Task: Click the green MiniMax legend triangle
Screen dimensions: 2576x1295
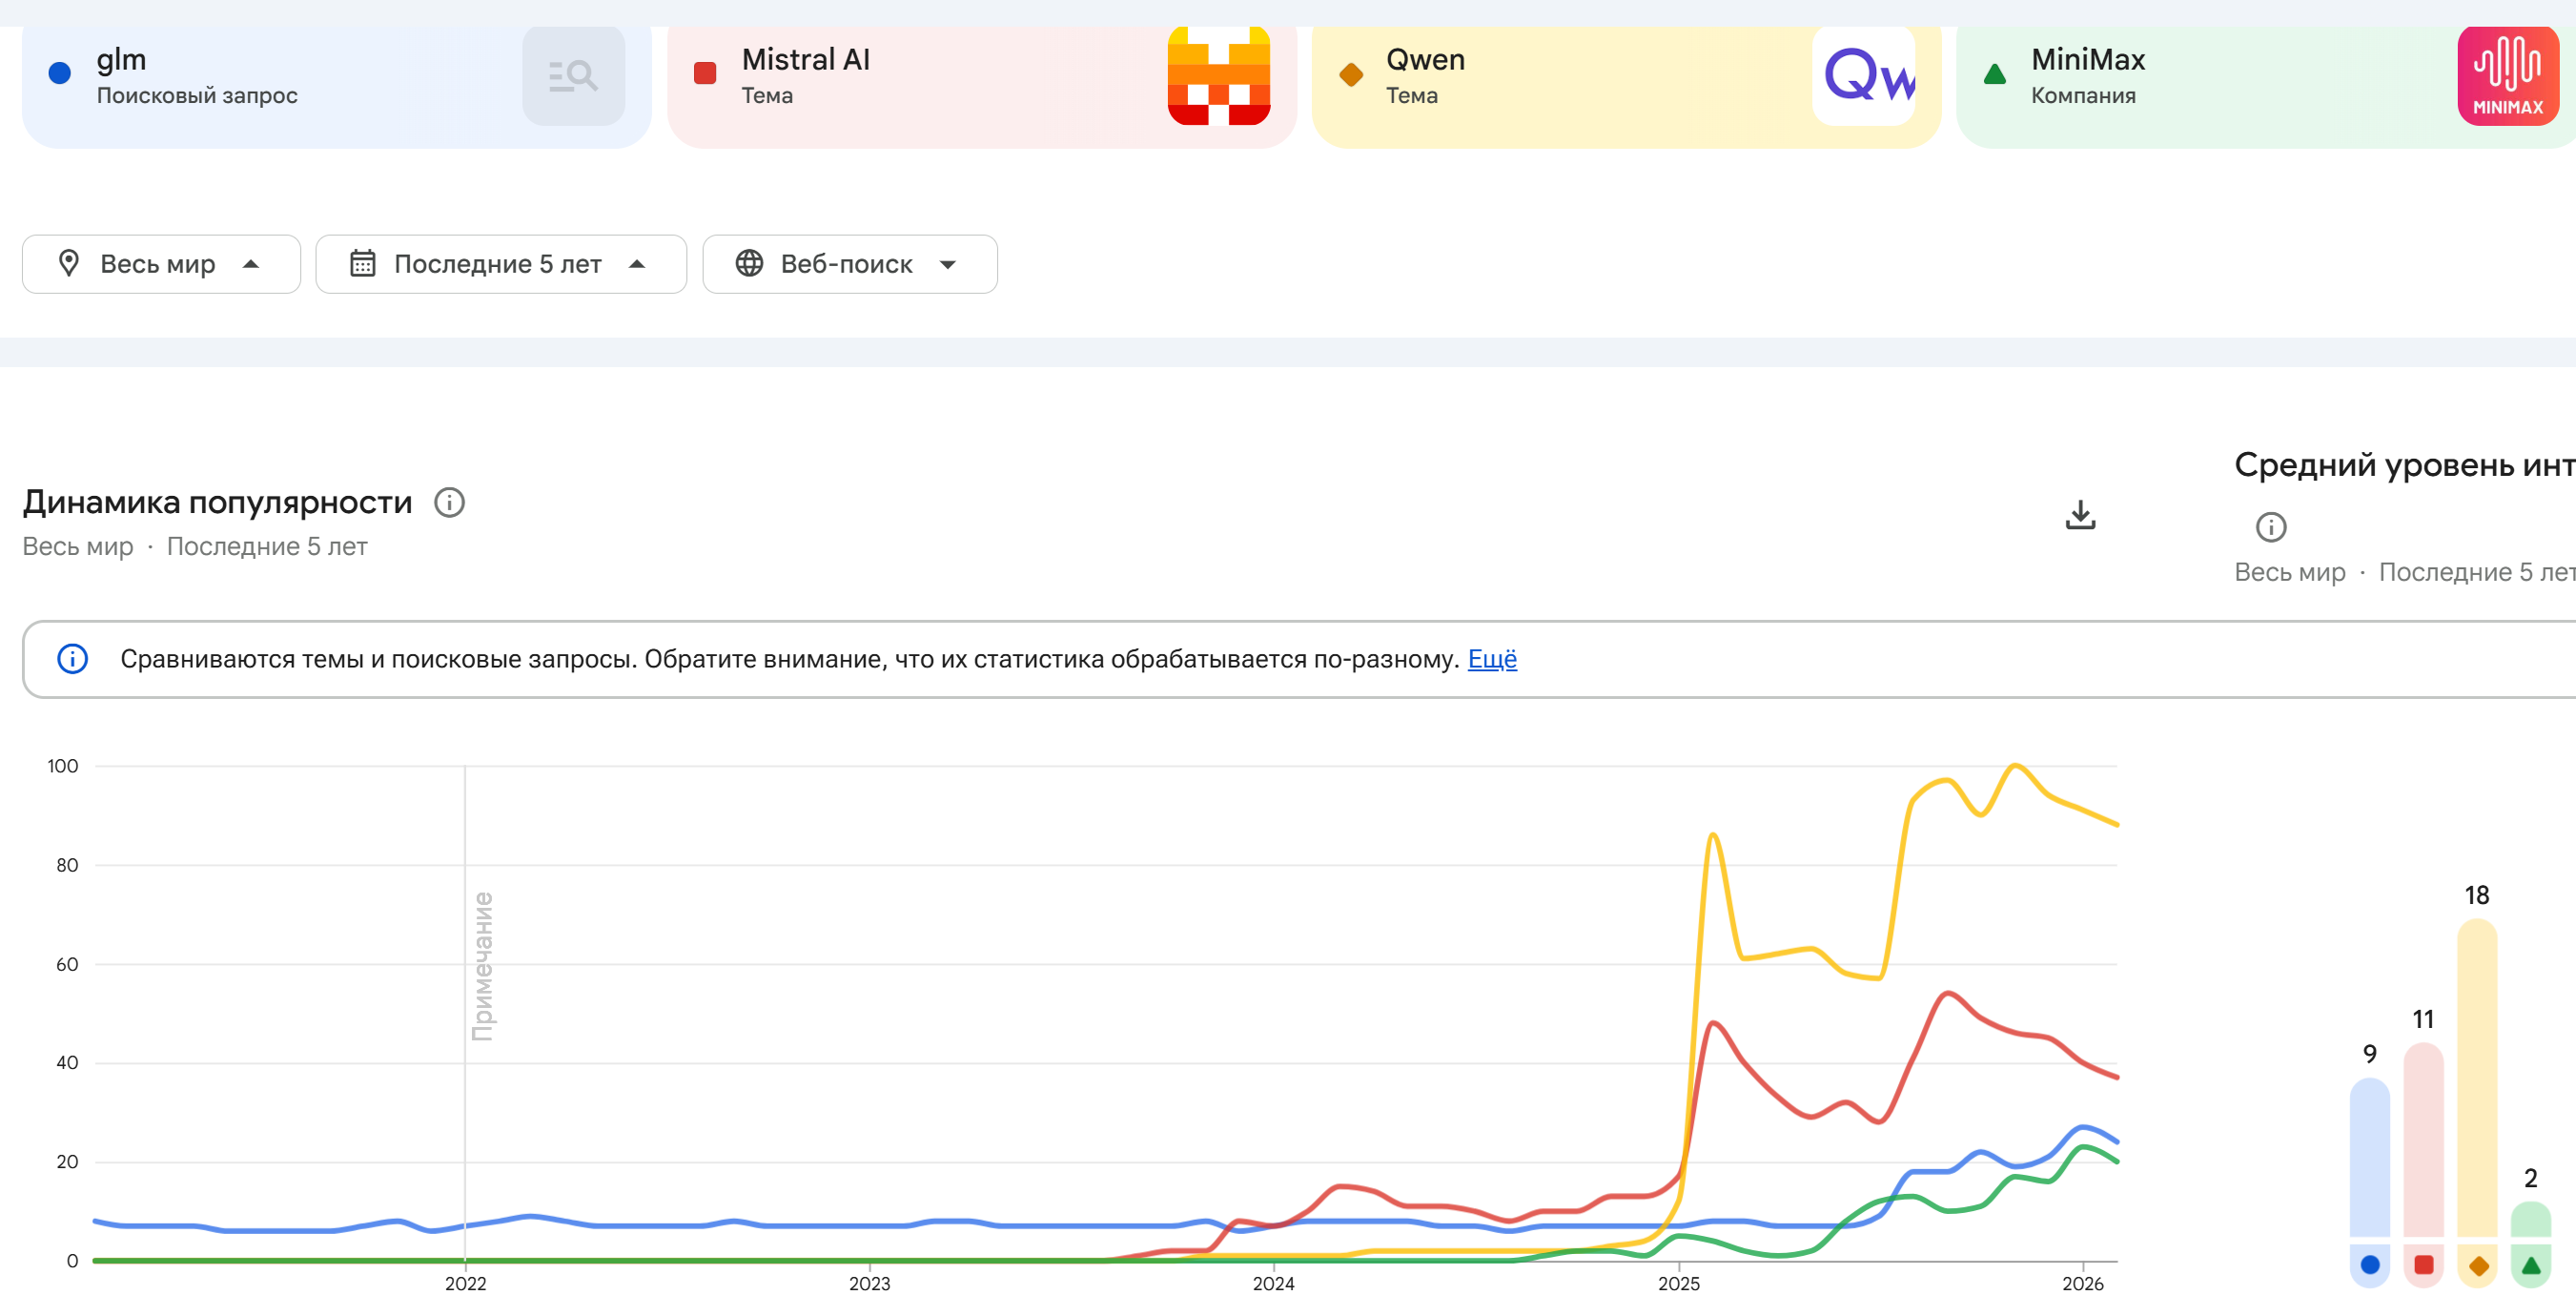Action: [x=1995, y=73]
